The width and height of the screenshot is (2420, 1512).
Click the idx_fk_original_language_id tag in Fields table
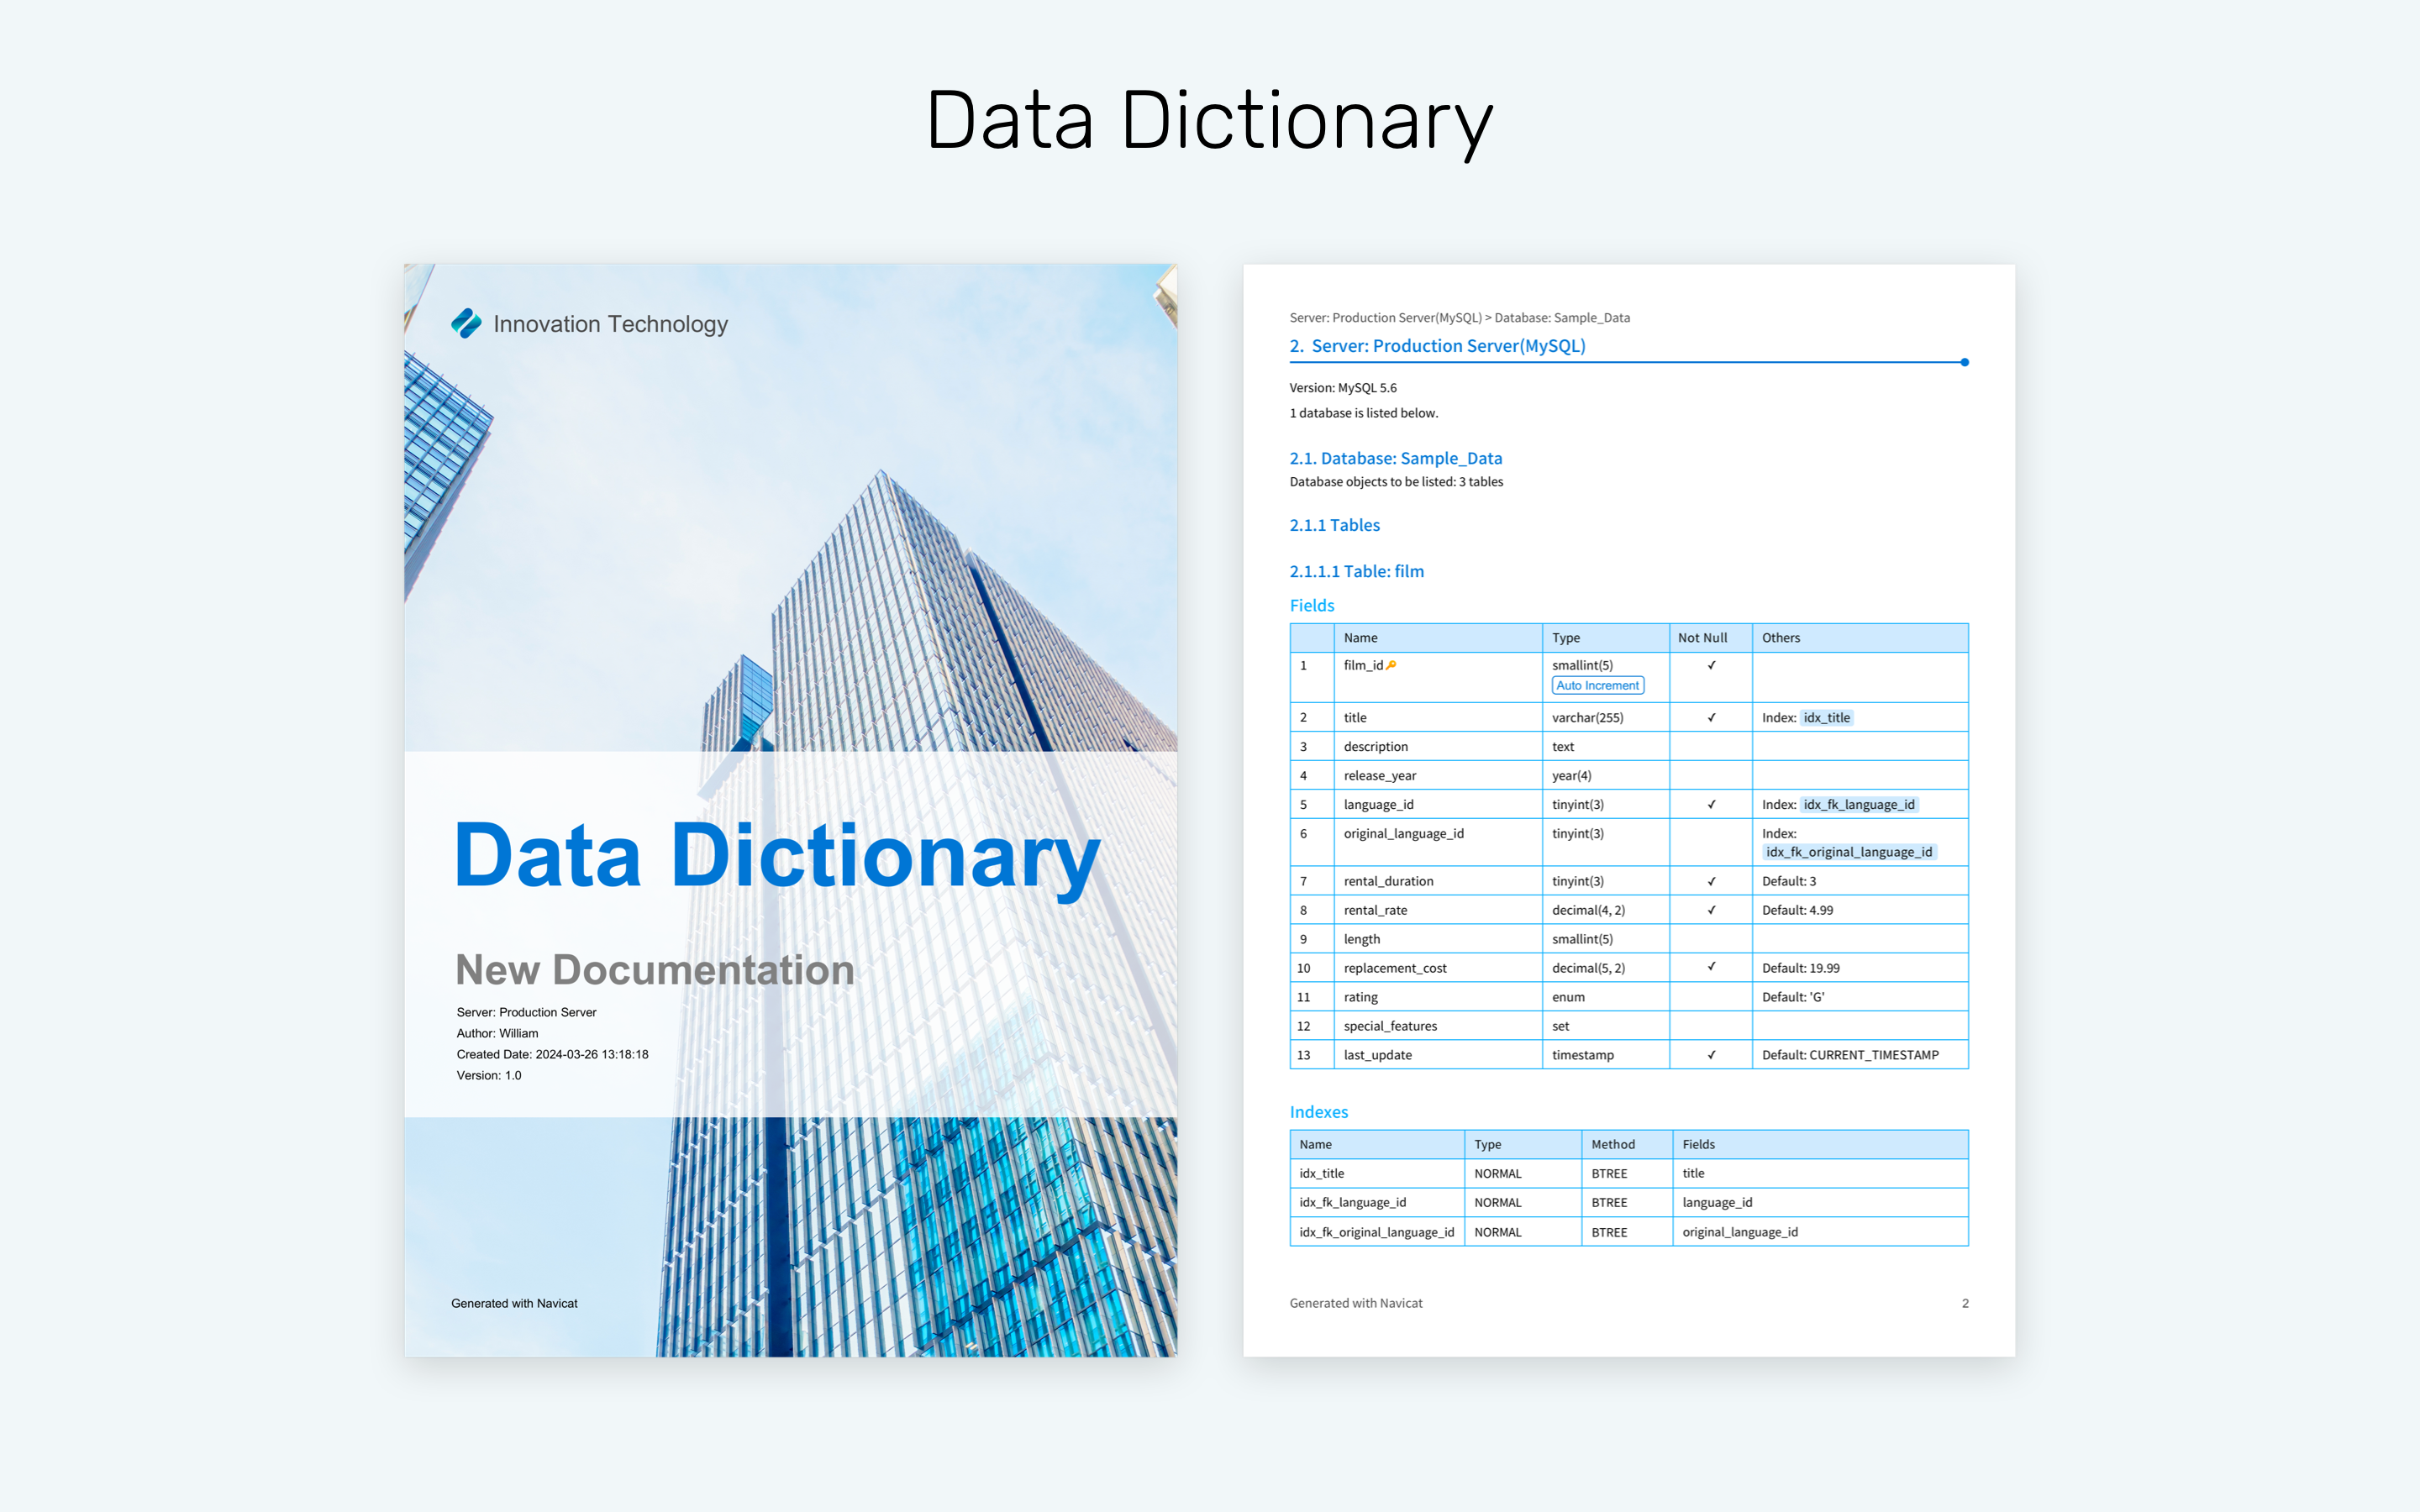pyautogui.click(x=1848, y=852)
